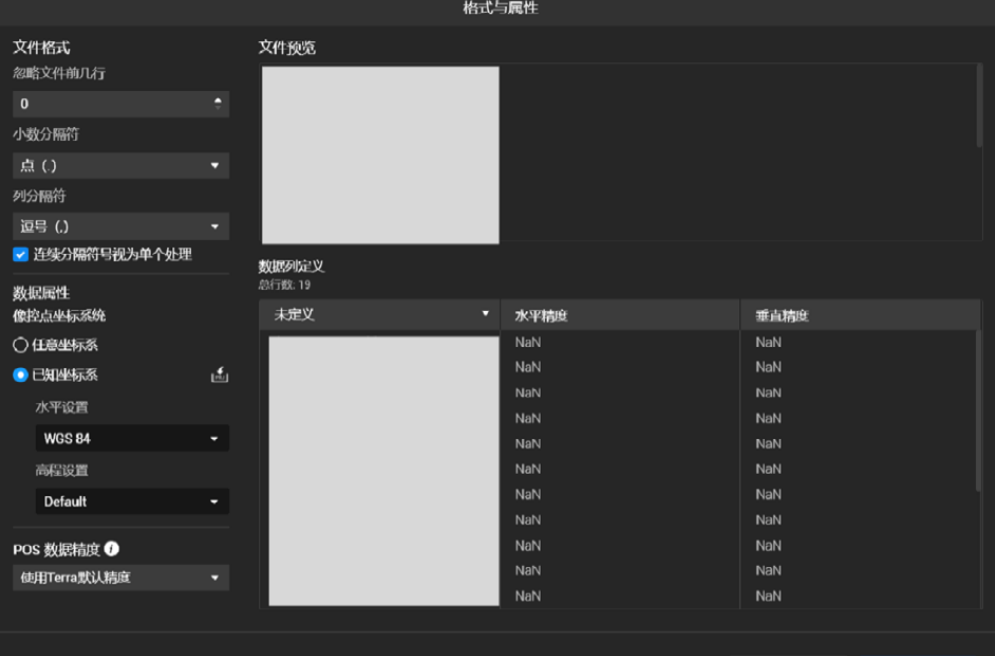
Task: Toggle treat consecutive delimiters as one checkbox
Action: 20,255
